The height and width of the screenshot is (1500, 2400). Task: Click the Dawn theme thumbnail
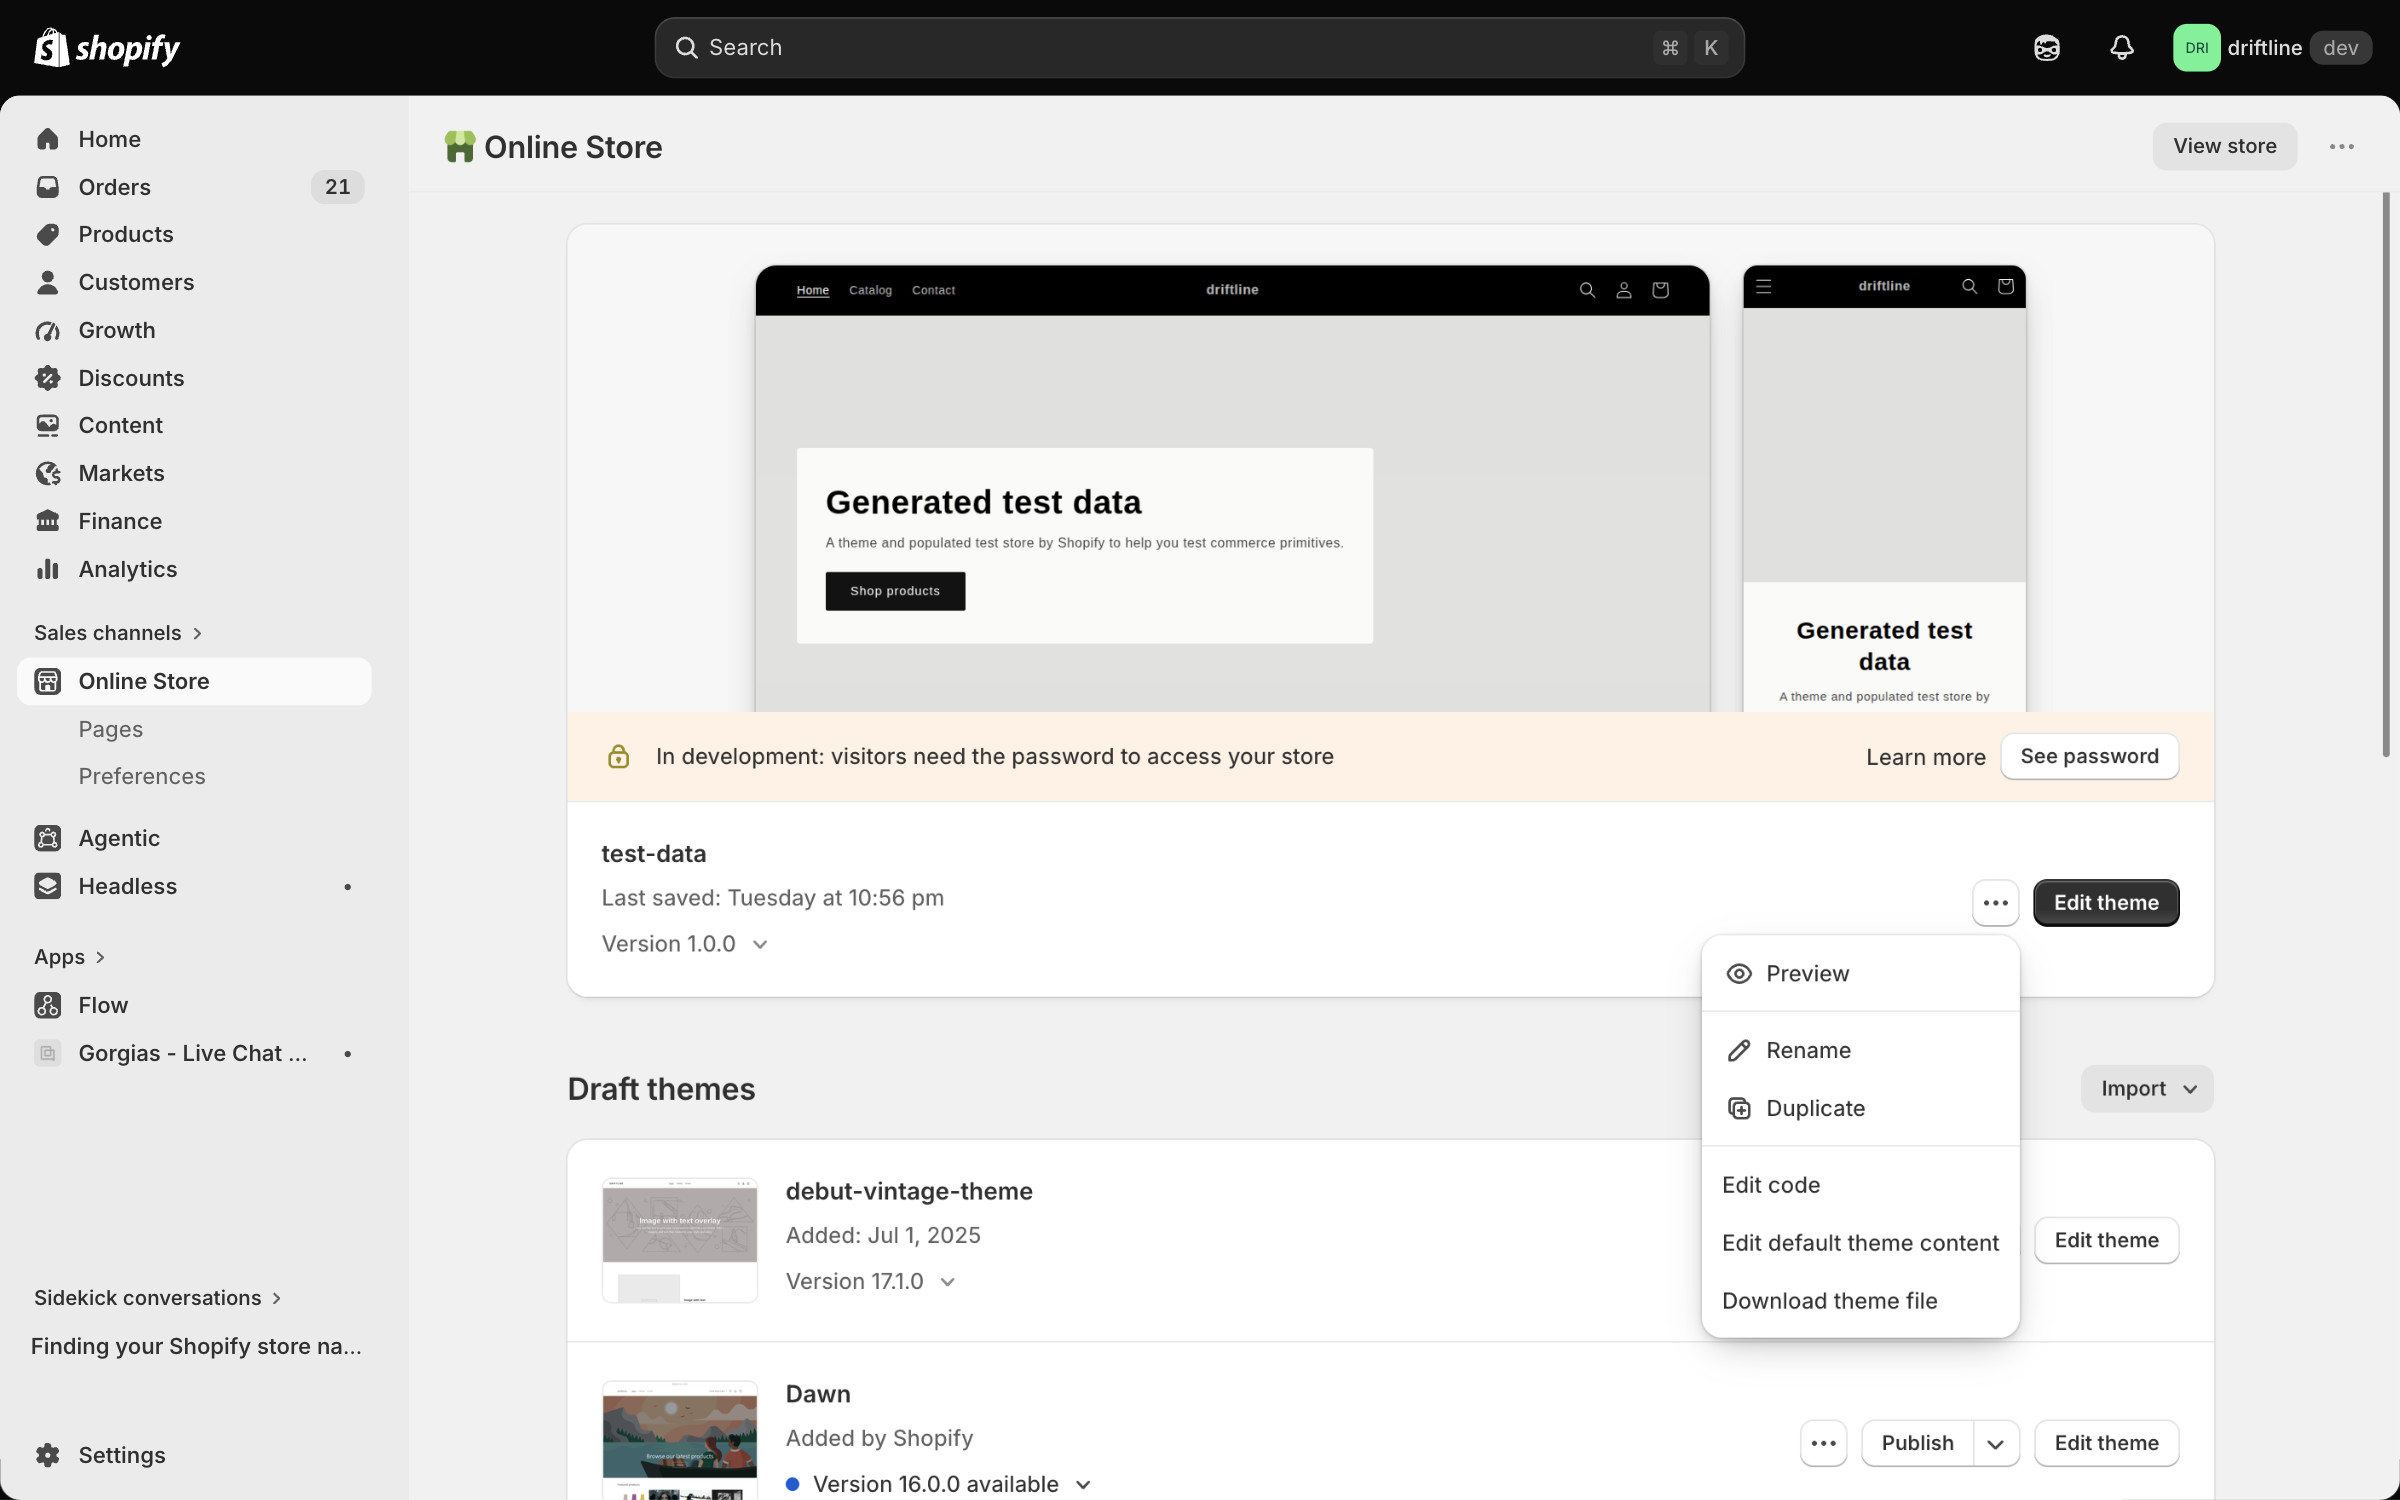pyautogui.click(x=680, y=1441)
